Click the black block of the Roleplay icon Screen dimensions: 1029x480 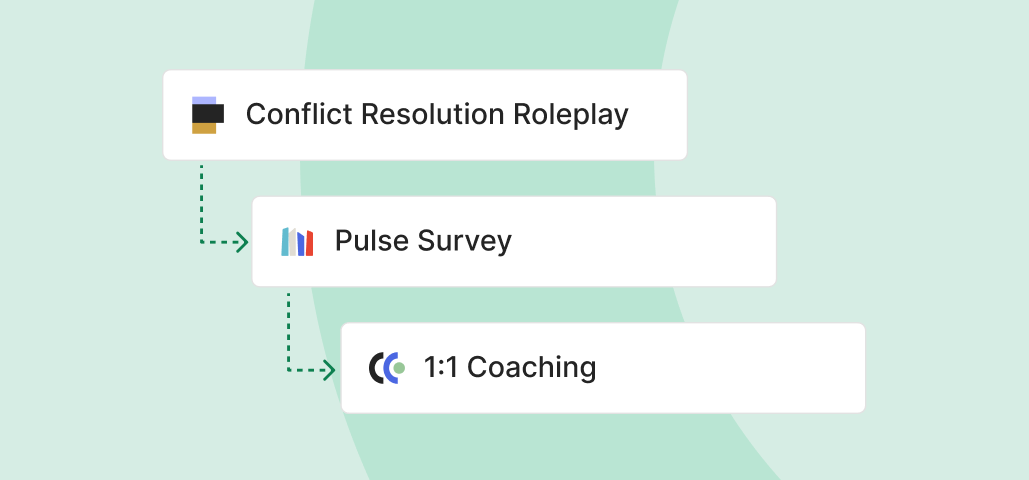tap(210, 113)
